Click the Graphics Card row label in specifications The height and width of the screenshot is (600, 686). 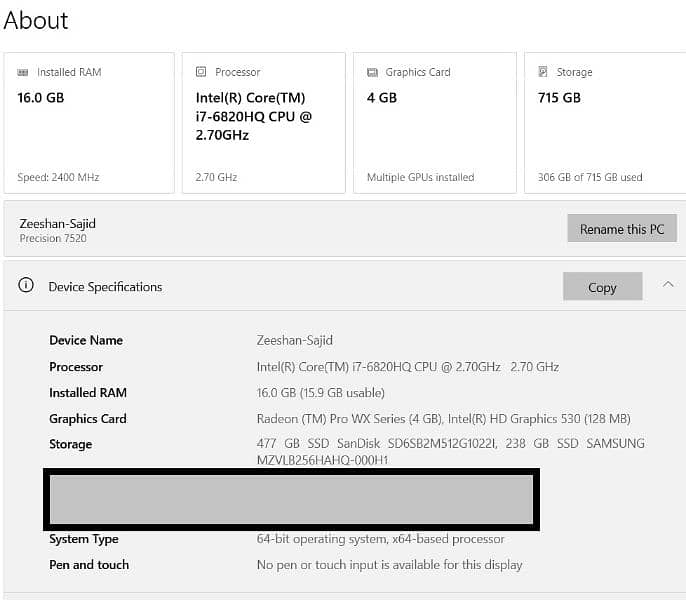[88, 419]
